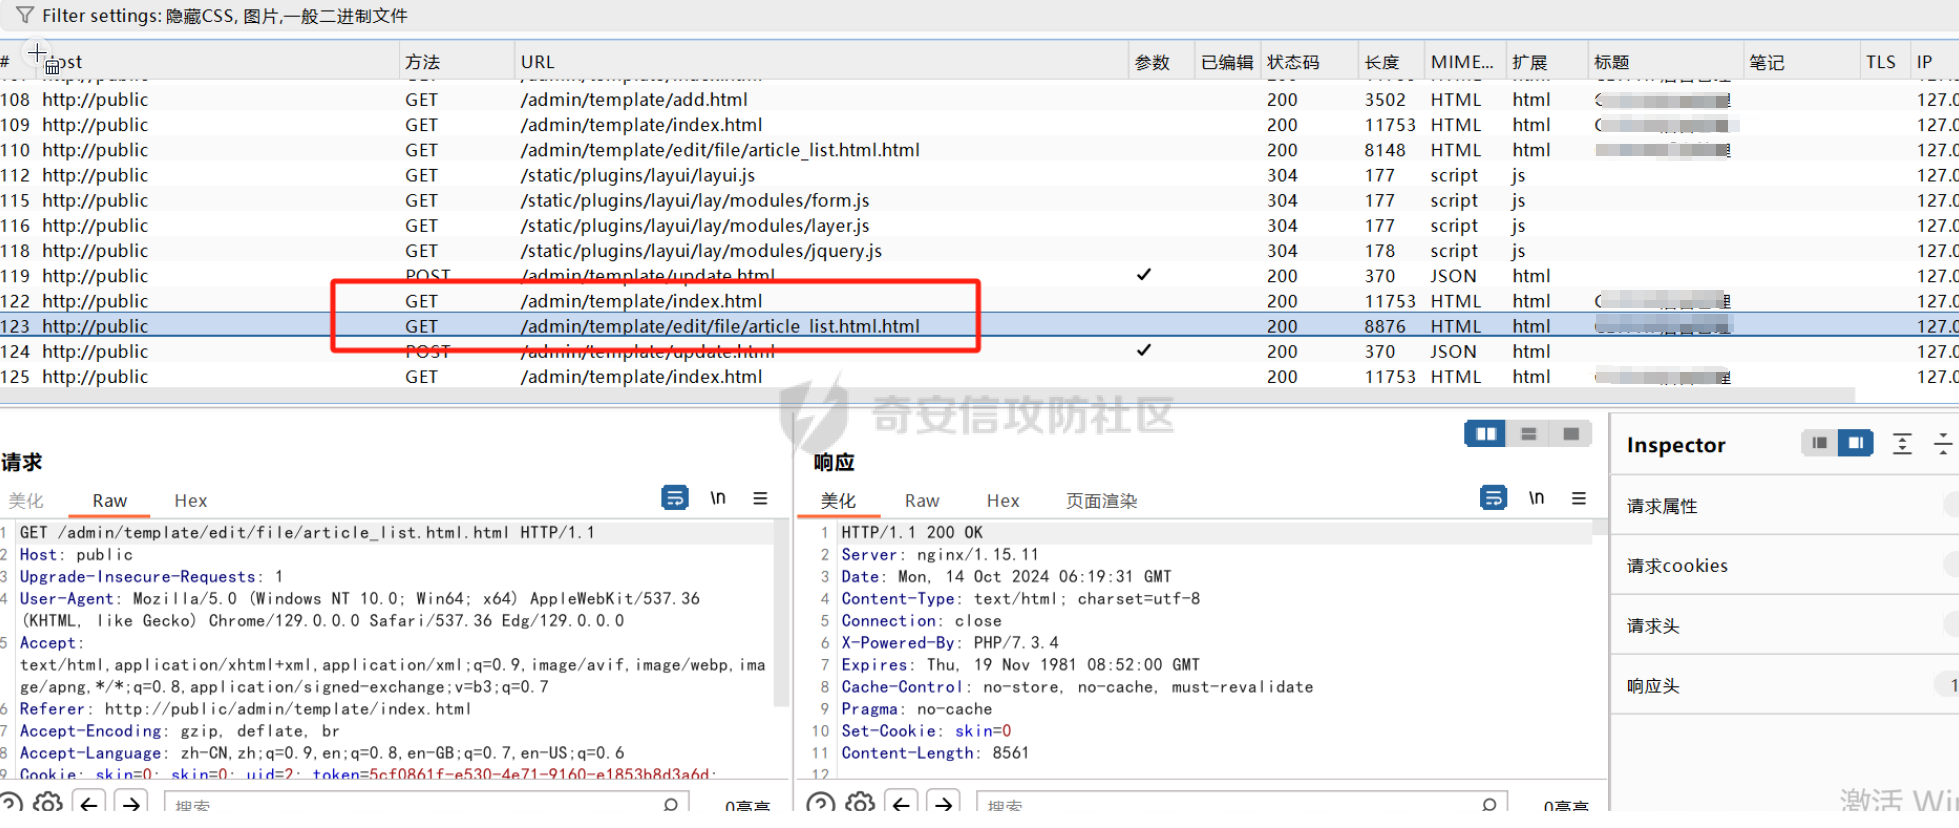1959x828 pixels.
Task: Sort table by 标题 column
Action: pos(1666,62)
